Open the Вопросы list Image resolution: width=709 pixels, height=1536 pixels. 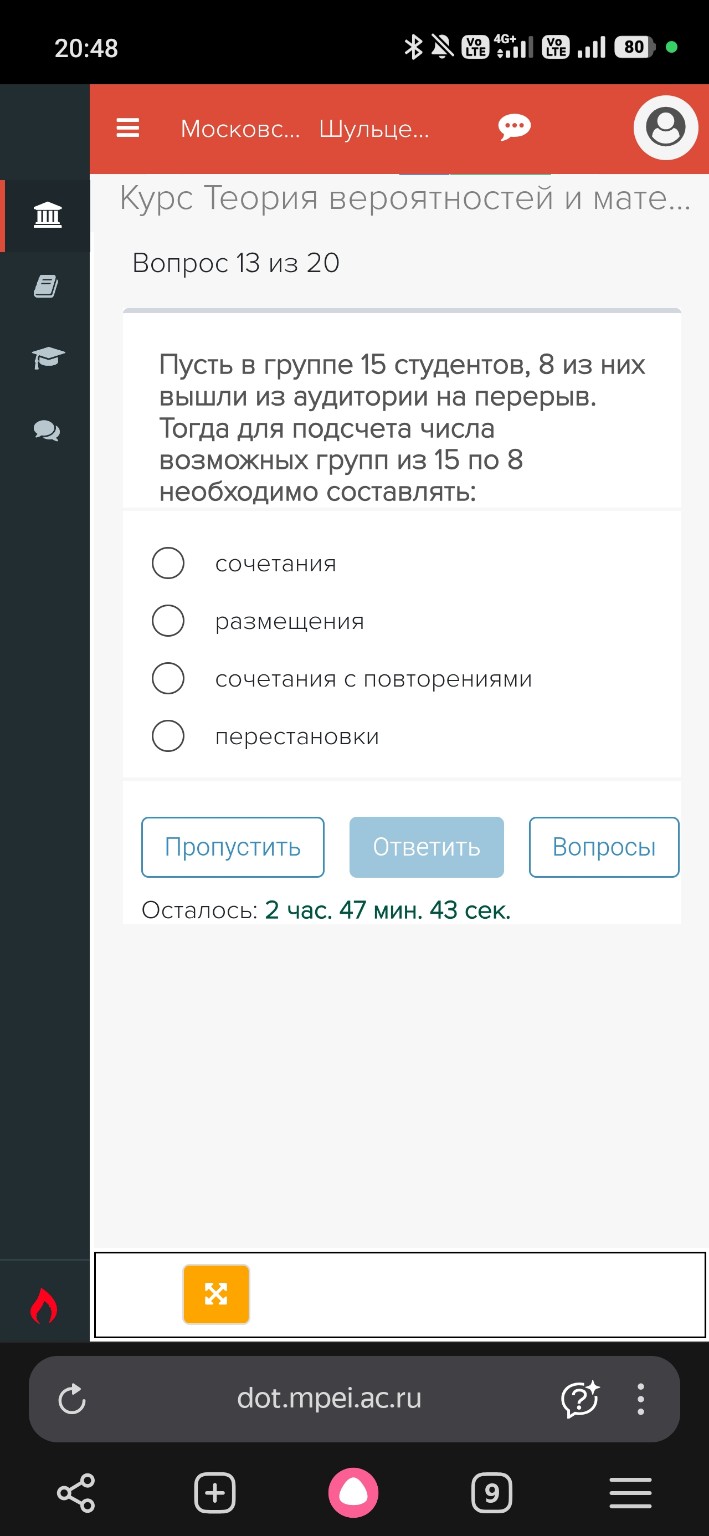click(x=604, y=847)
